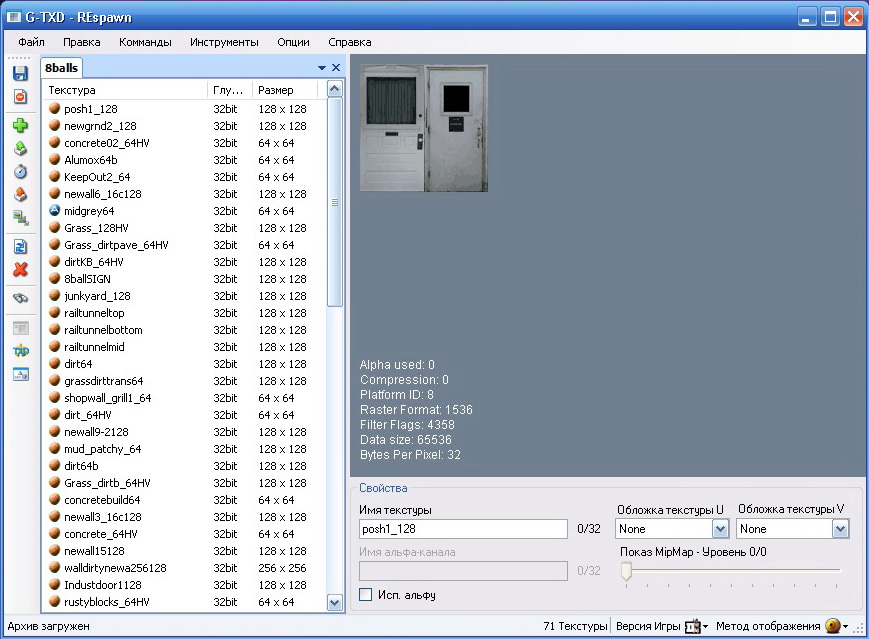Screen dimensions: 869x639
Task: Open the Обложка текстуры U dropdown
Action: click(720, 529)
